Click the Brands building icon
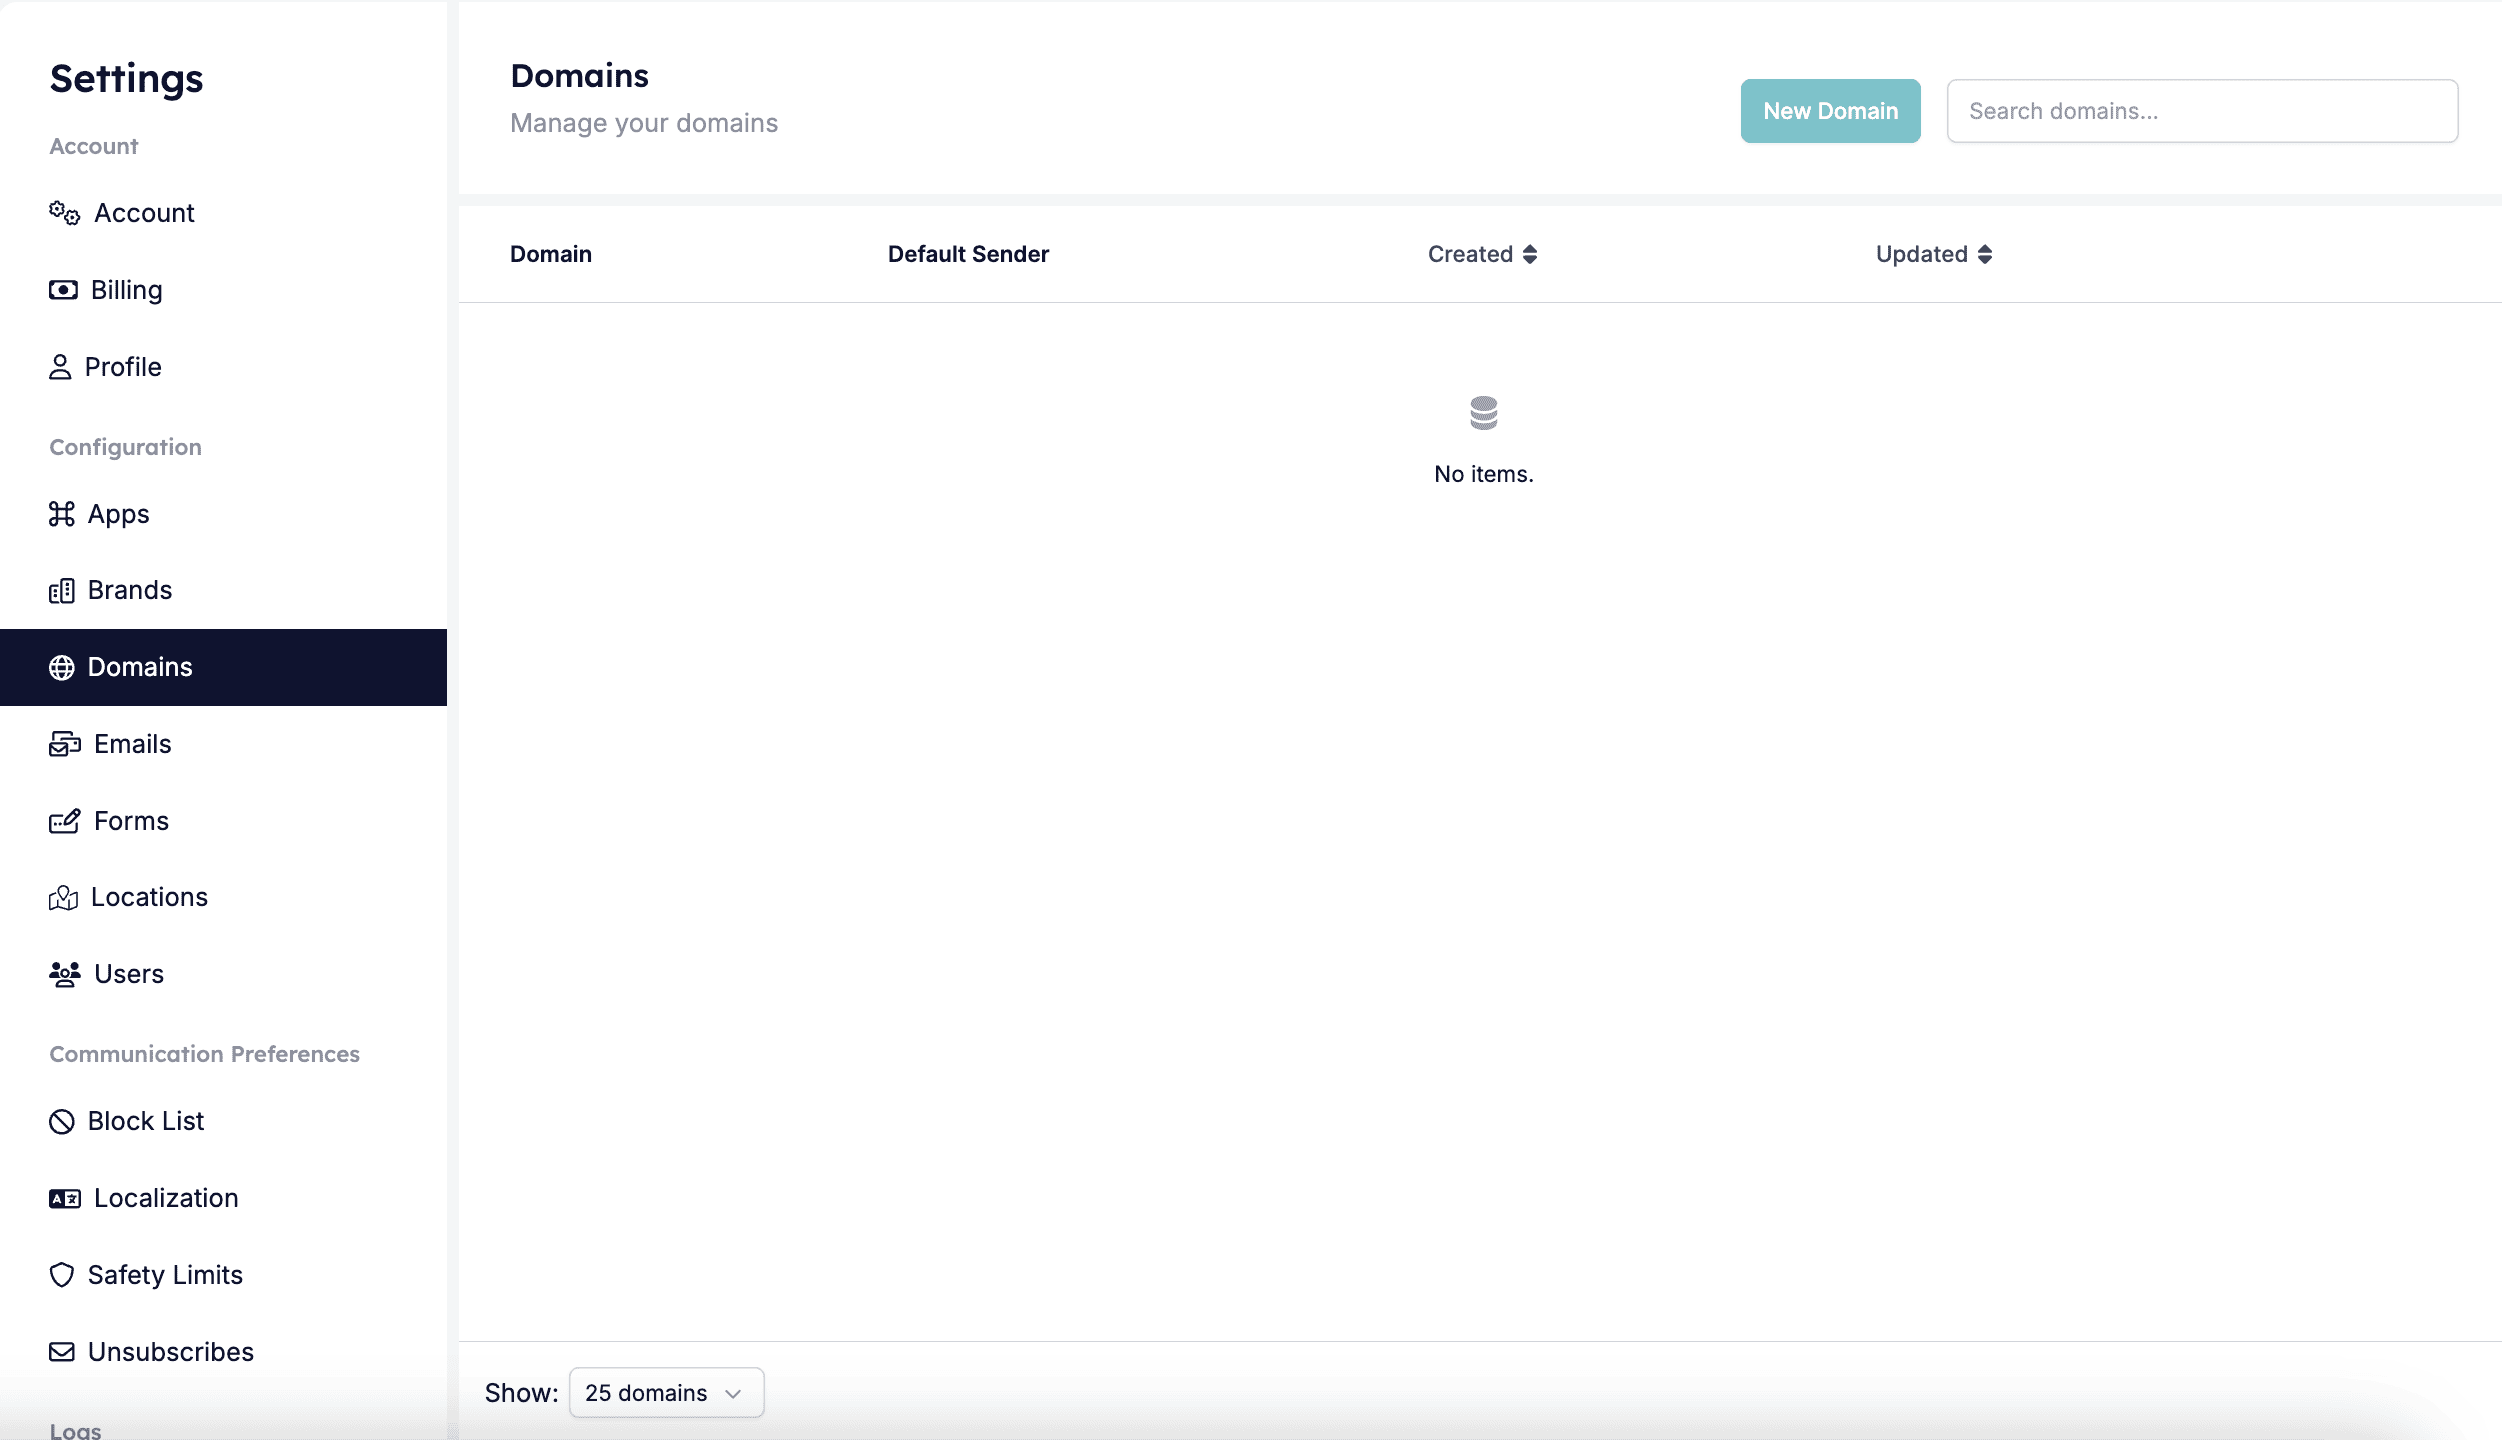2502x1440 pixels. (62, 591)
